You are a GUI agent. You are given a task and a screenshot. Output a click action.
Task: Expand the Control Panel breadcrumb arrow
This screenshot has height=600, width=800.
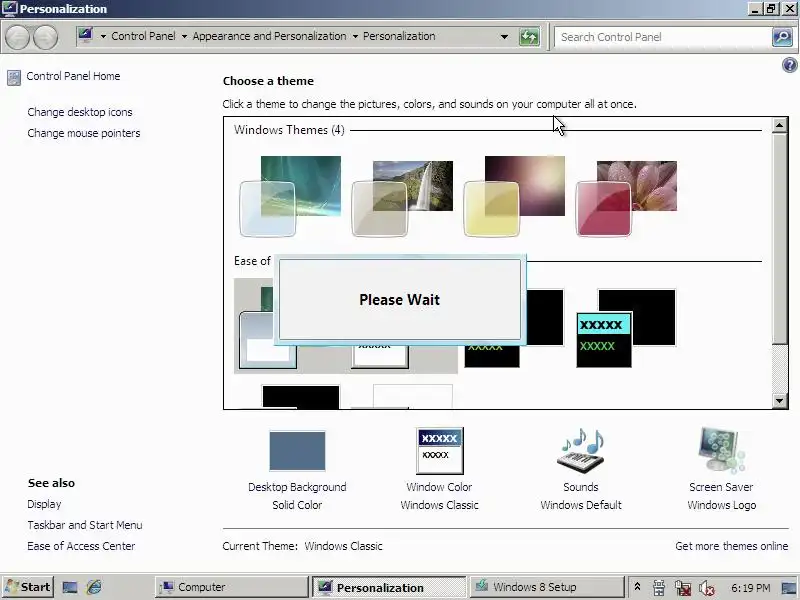click(184, 37)
